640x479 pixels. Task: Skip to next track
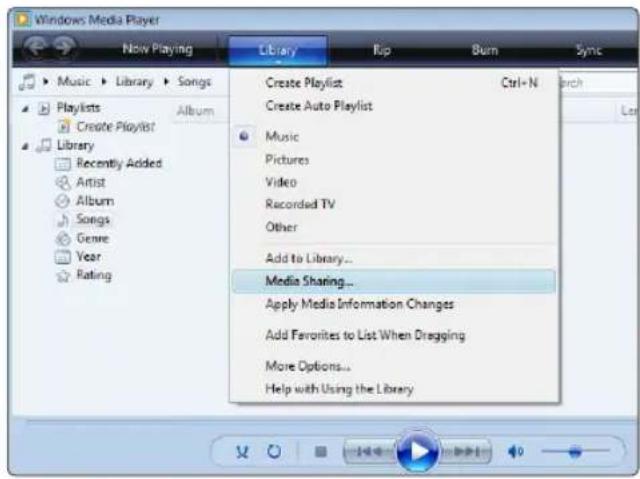click(x=465, y=452)
